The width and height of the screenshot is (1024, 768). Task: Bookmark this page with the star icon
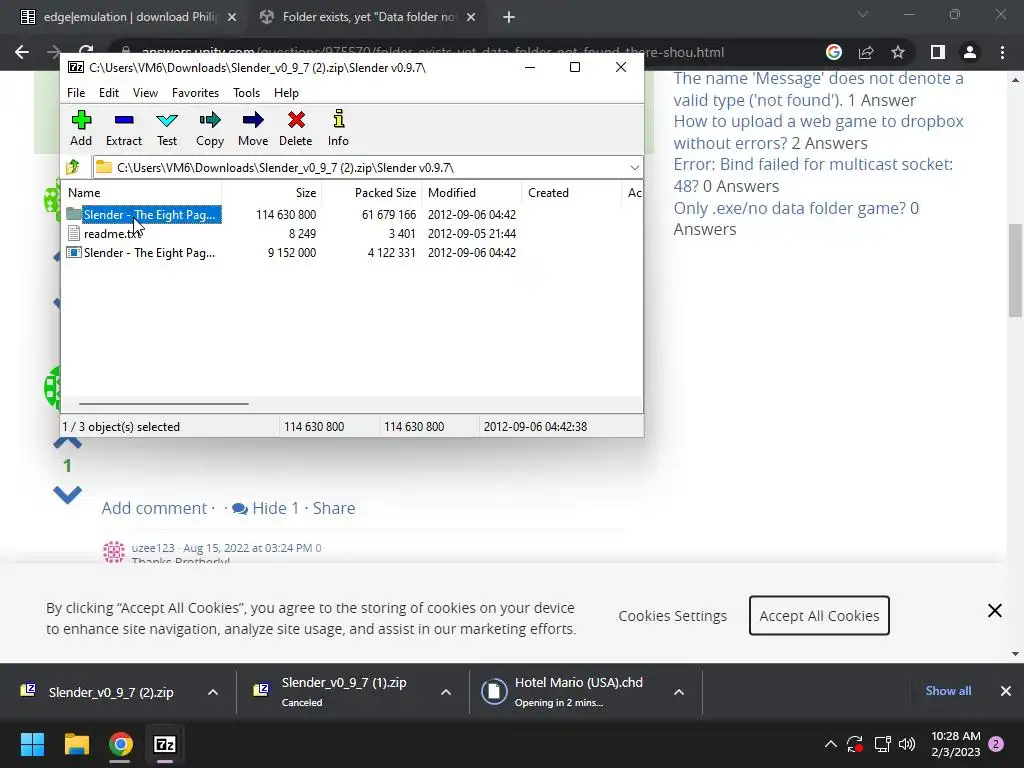(x=898, y=52)
